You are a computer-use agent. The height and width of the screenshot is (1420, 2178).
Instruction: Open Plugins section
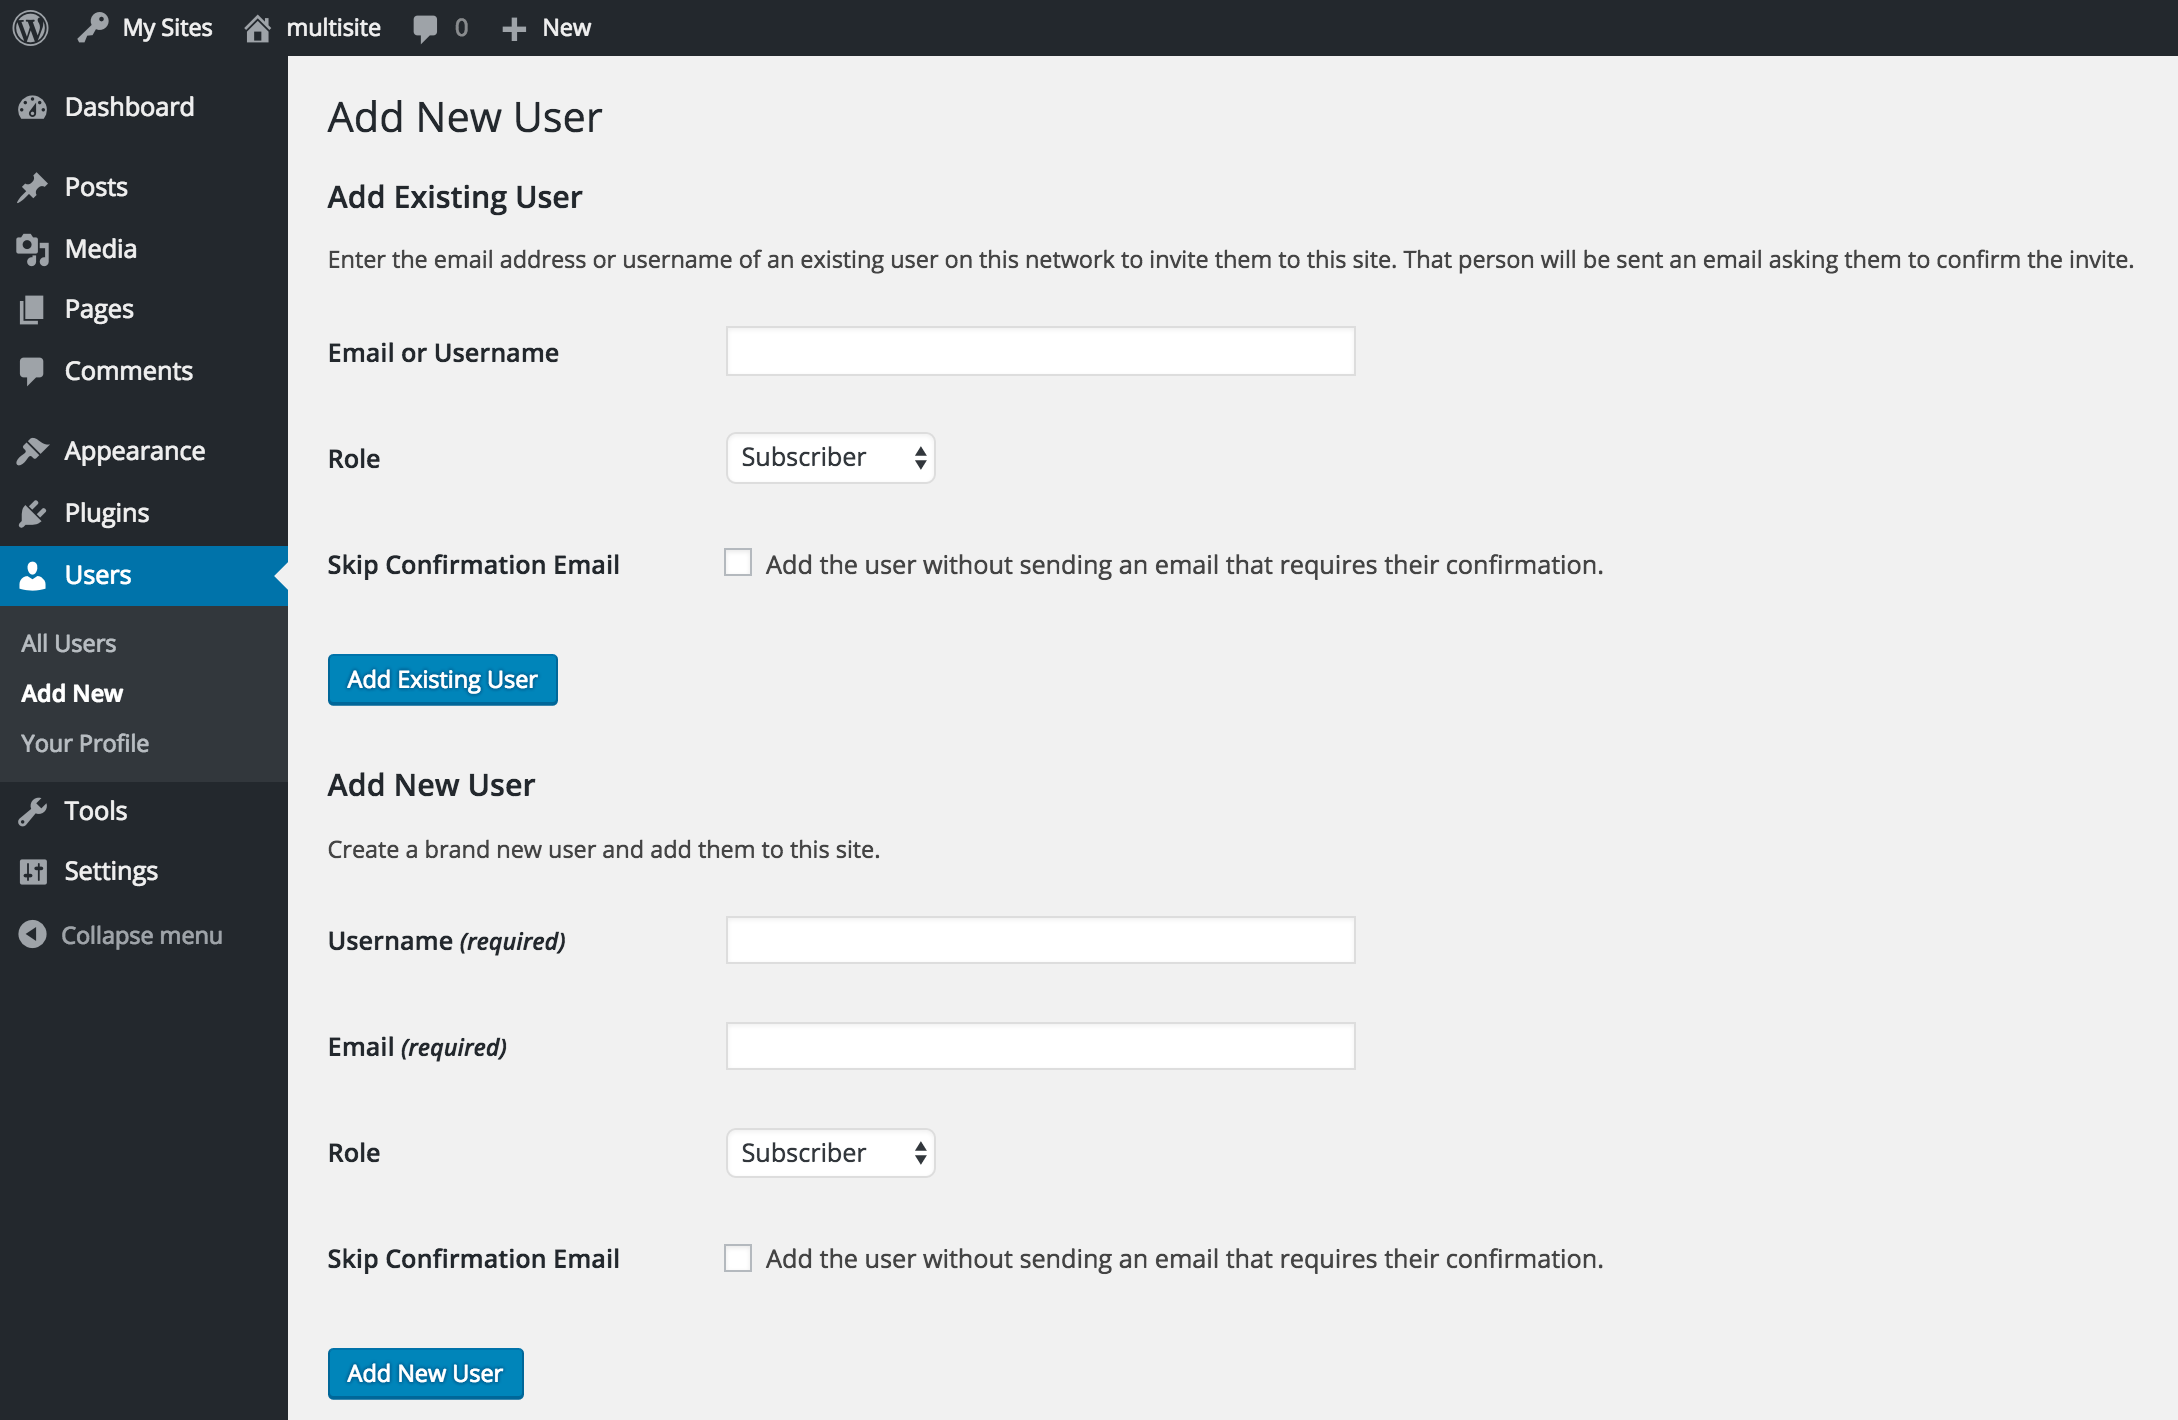[105, 511]
